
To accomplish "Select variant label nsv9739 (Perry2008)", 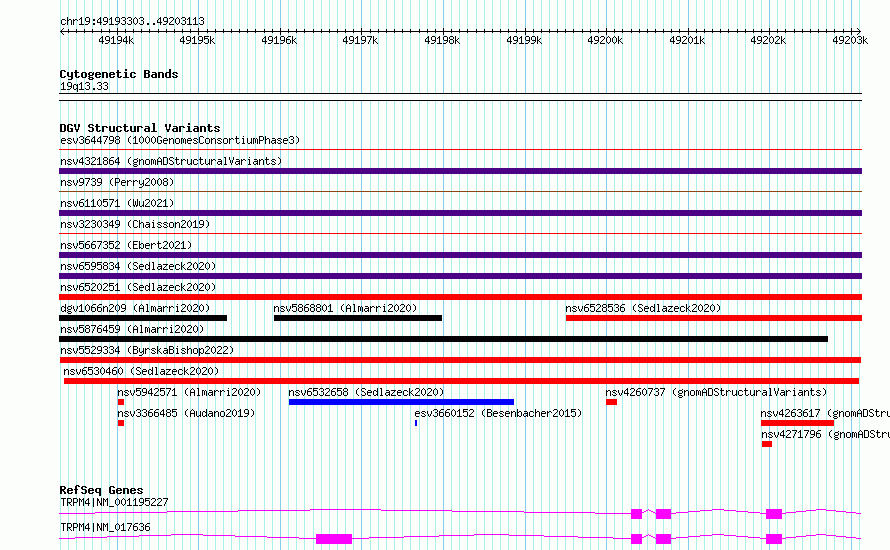I will [117, 182].
